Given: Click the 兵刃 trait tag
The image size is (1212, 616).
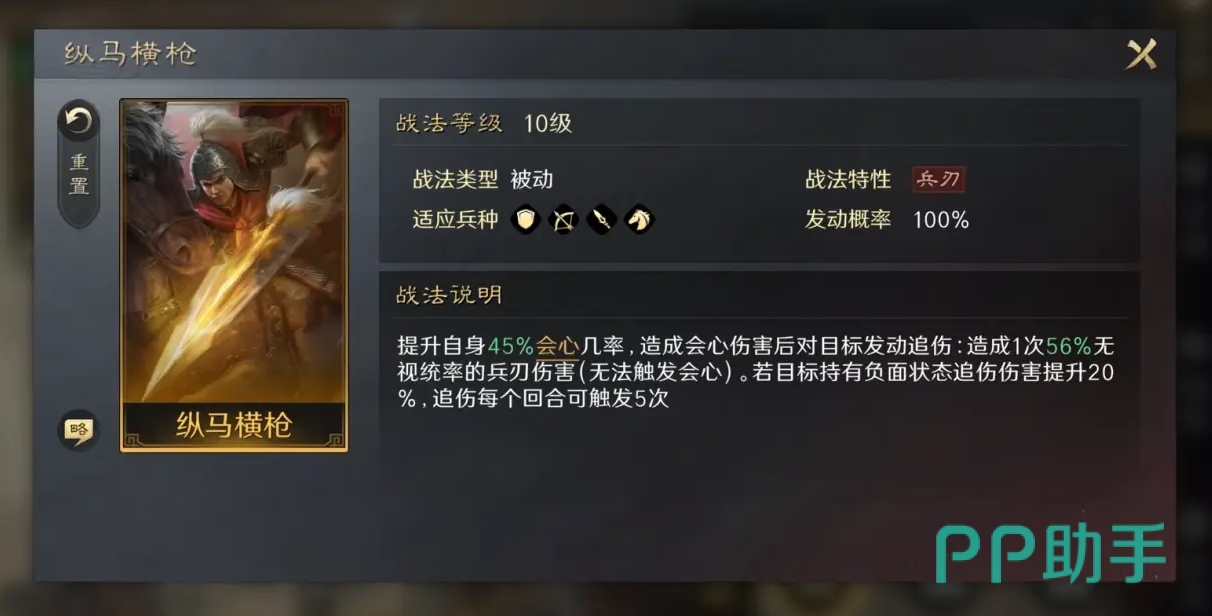Looking at the screenshot, I should point(939,180).
